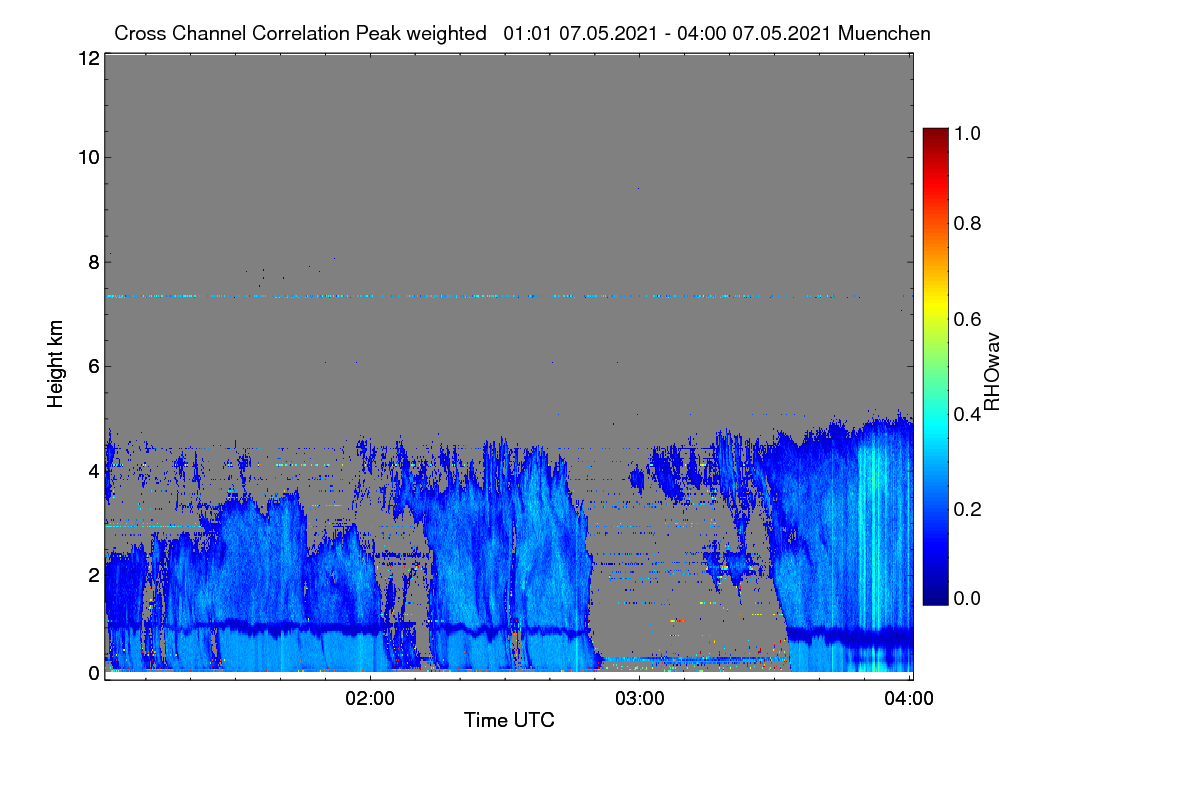Click the station name 'Muenchen'

[x=884, y=33]
